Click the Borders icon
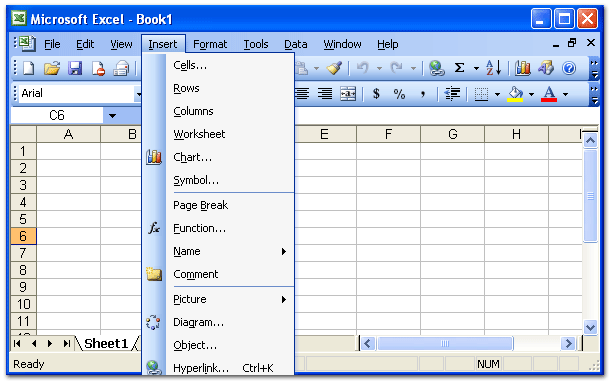The width and height of the screenshot is (612, 384). tap(481, 94)
